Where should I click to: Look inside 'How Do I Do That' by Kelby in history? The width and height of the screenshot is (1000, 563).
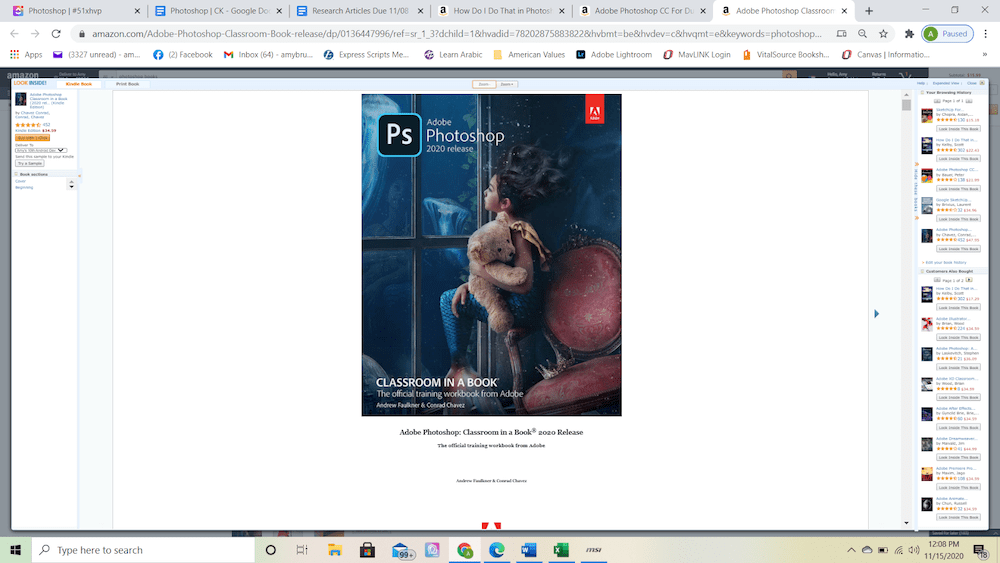pyautogui.click(x=958, y=159)
